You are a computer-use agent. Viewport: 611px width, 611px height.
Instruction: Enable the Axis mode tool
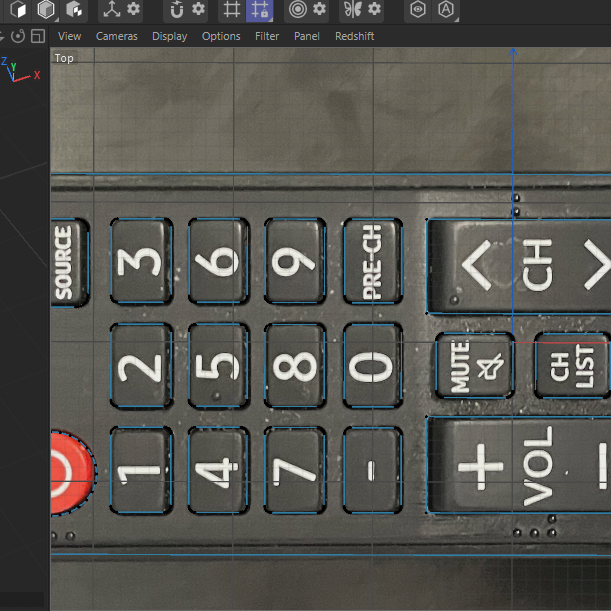coord(111,9)
